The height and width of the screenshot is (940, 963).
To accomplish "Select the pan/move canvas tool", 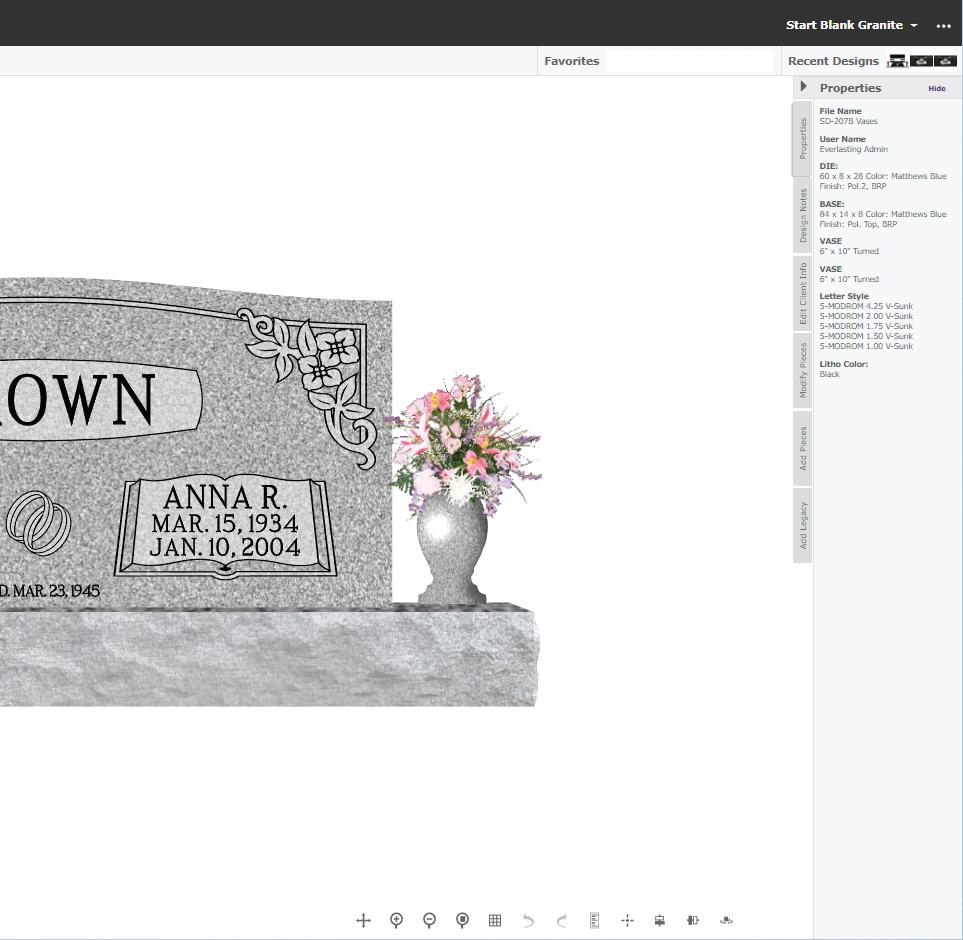I will [x=364, y=920].
